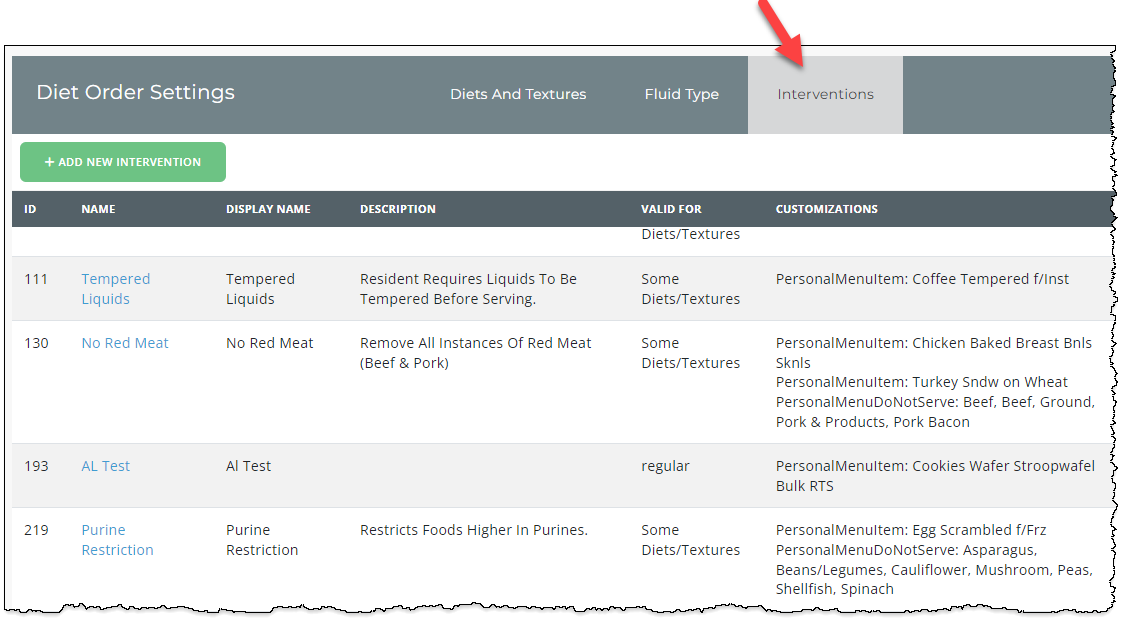Open the Fluid Type tab
Screen dimensions: 1123x622
681,95
